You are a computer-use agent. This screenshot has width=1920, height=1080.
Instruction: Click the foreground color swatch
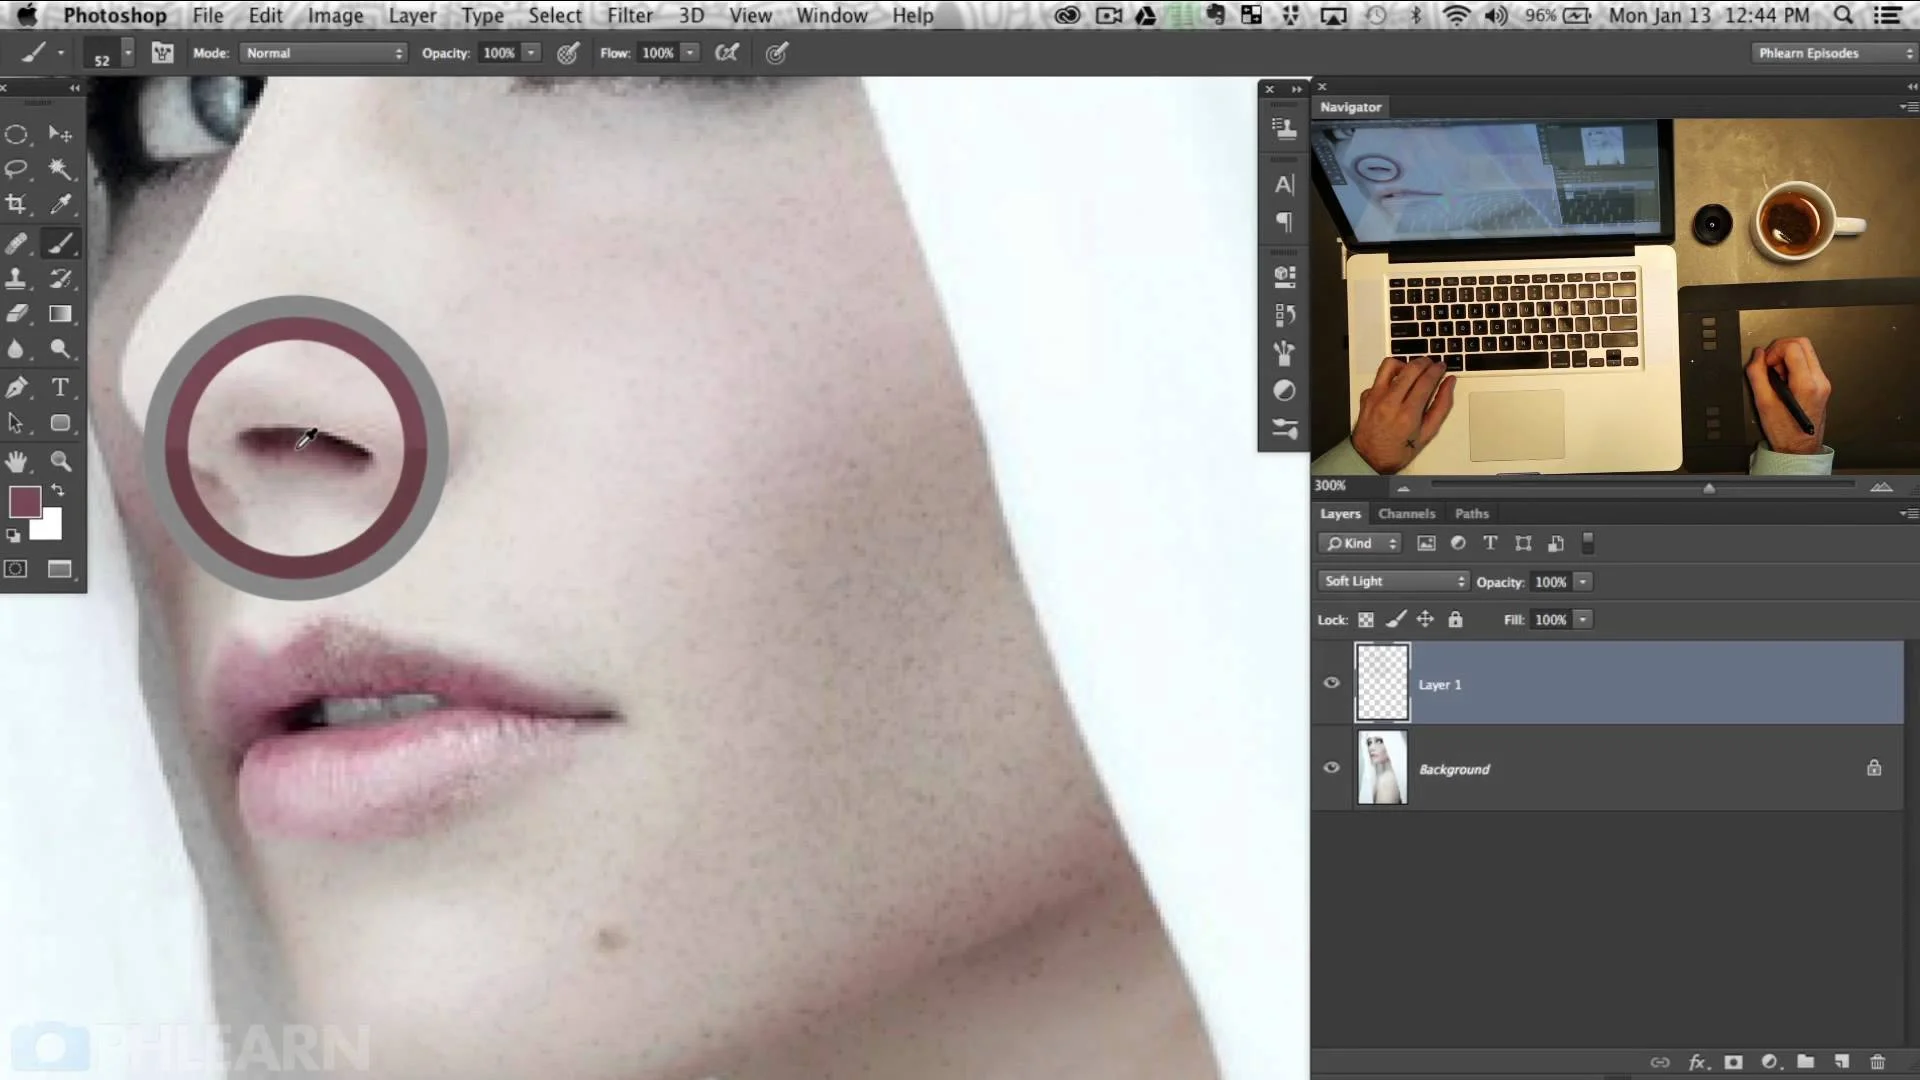(x=24, y=503)
